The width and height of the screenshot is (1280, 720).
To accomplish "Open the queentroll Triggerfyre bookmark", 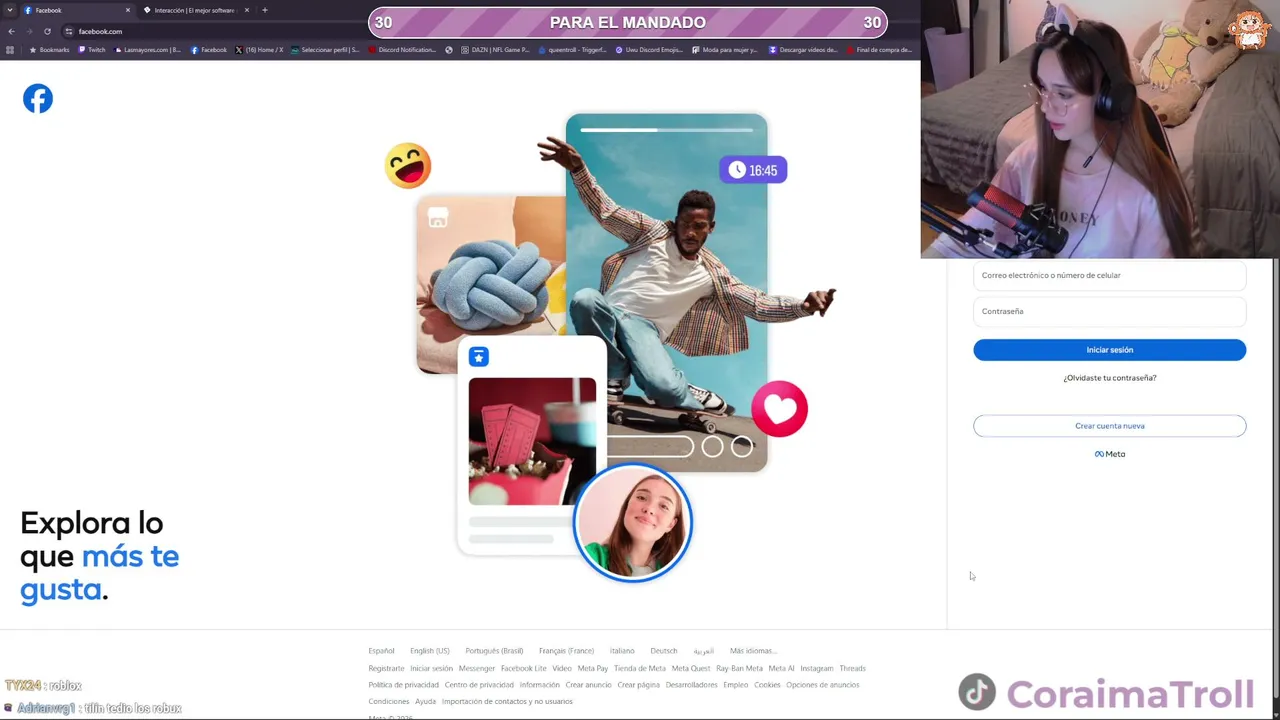I will coord(572,50).
